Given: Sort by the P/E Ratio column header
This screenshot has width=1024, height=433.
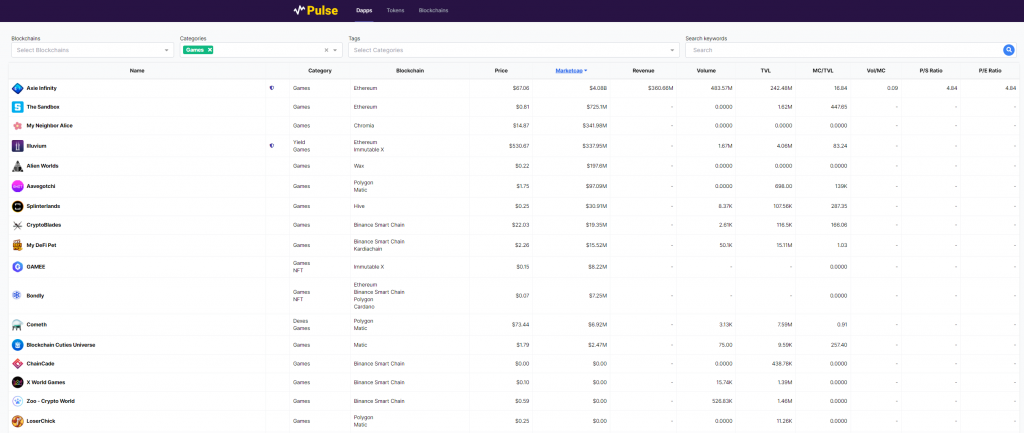Looking at the screenshot, I should pos(989,70).
